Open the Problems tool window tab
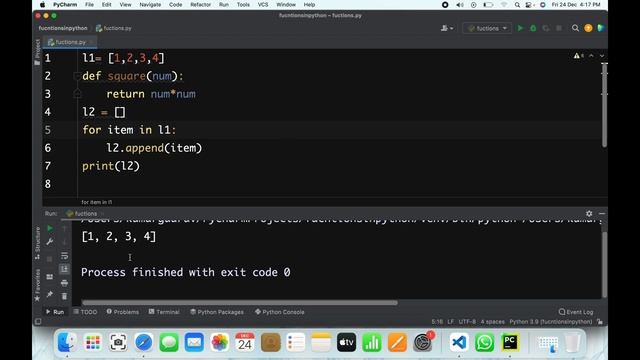 click(x=122, y=312)
